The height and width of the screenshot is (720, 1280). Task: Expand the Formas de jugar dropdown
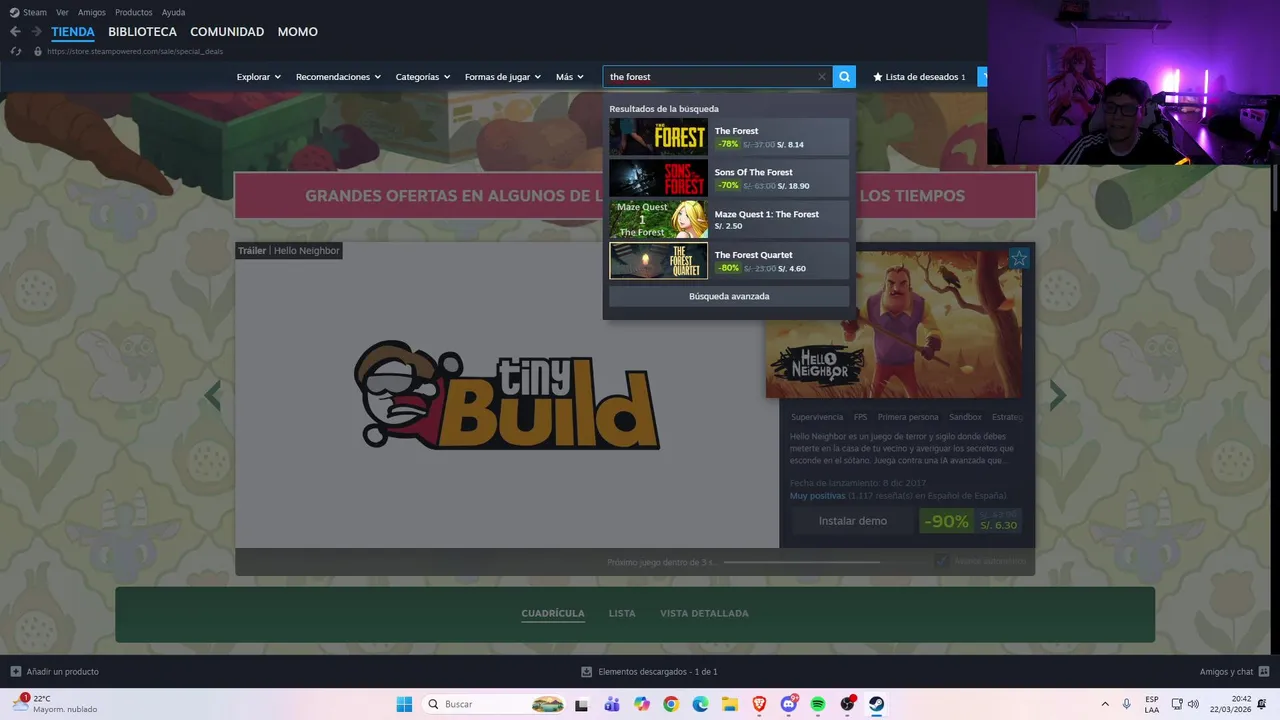click(503, 77)
